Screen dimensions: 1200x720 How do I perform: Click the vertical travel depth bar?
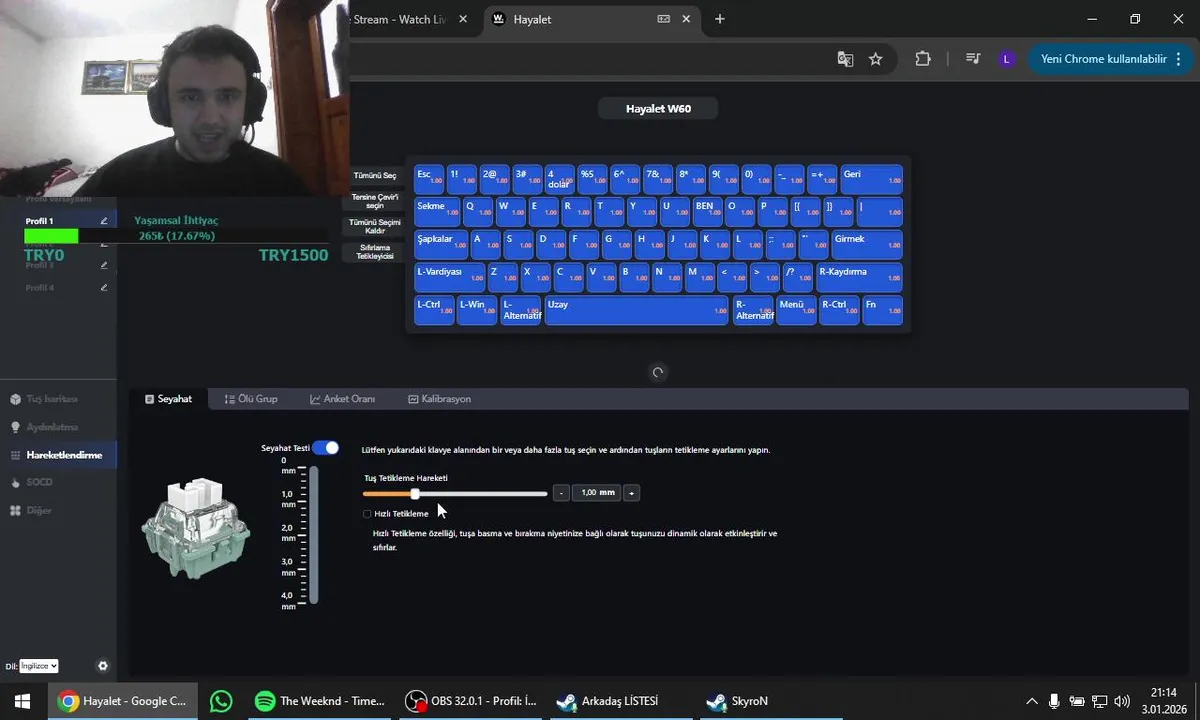tap(314, 534)
